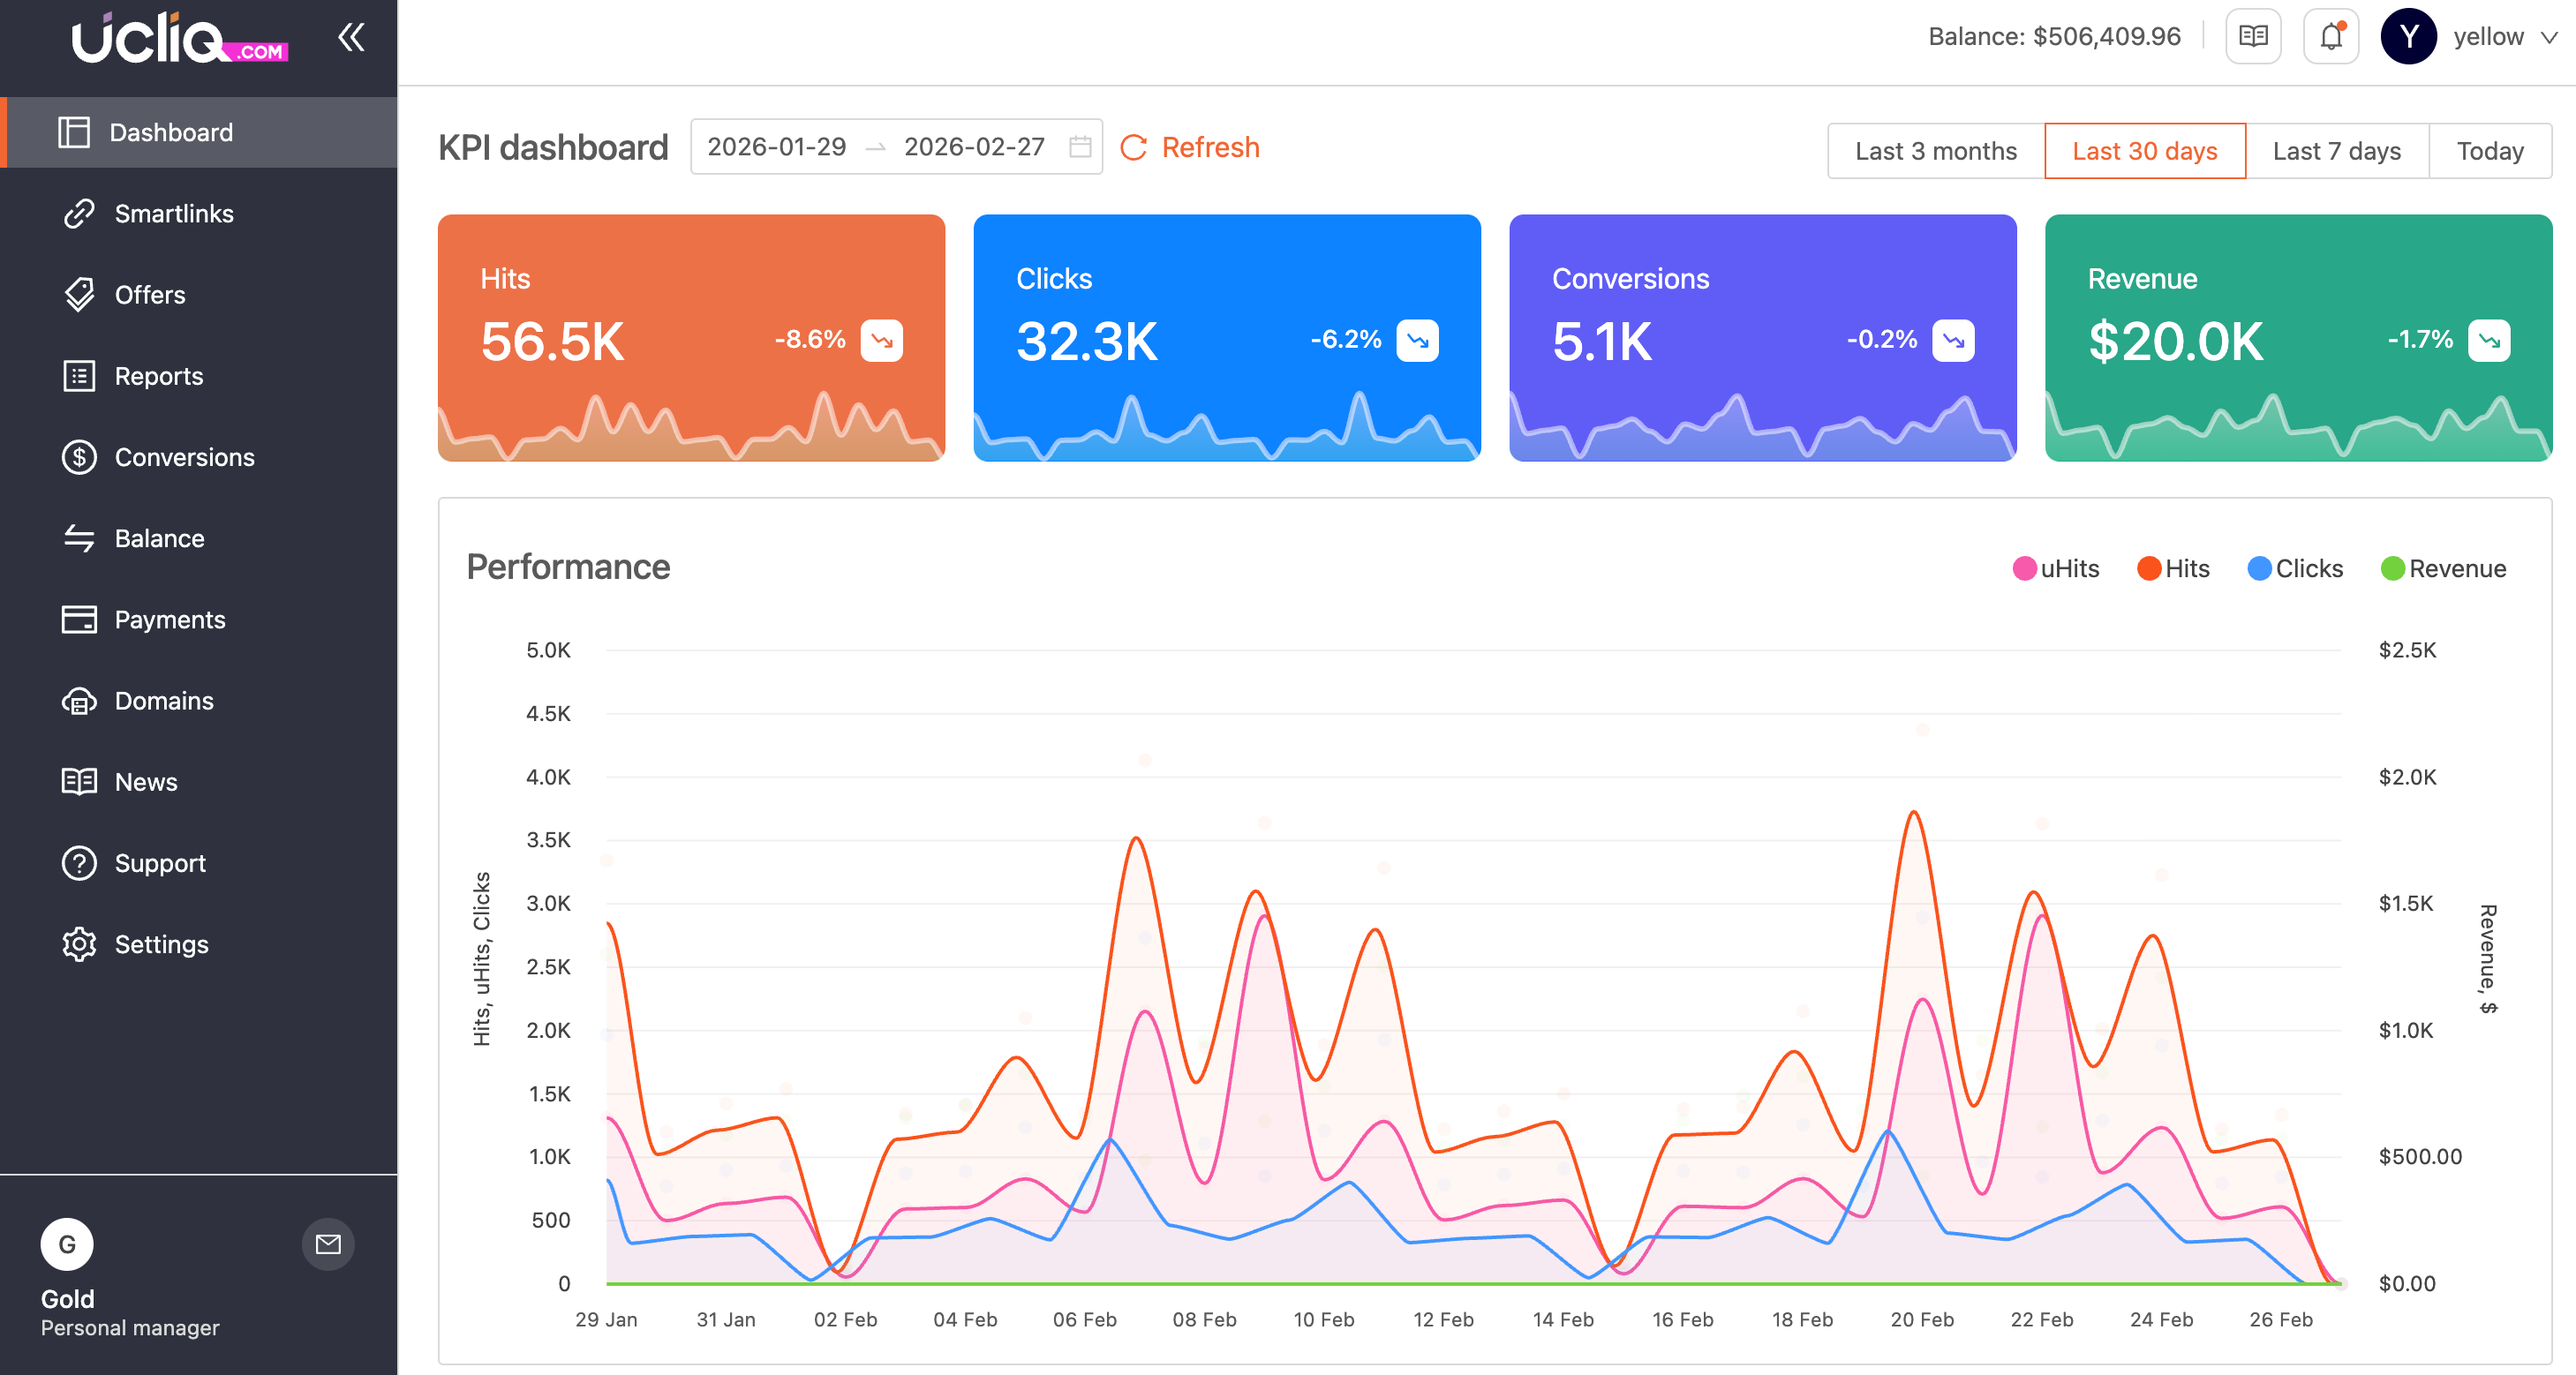2576x1375 pixels.
Task: Open the documentation book icon
Action: [2252, 37]
